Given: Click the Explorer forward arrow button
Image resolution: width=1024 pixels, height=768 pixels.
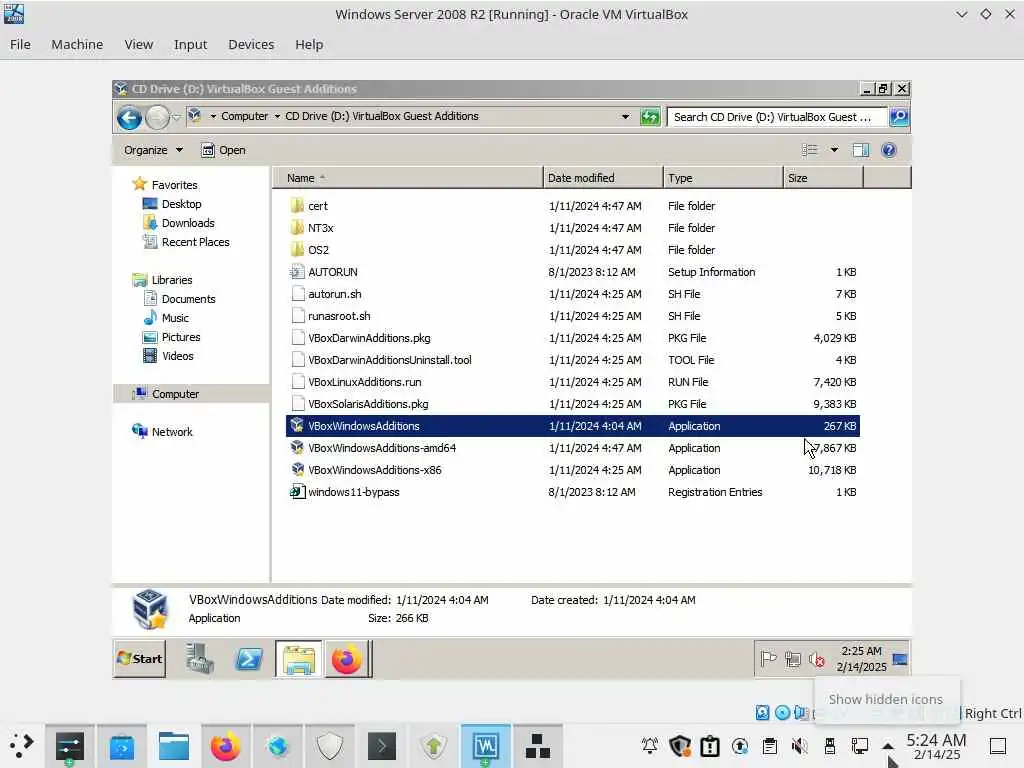Looking at the screenshot, I should (x=157, y=118).
